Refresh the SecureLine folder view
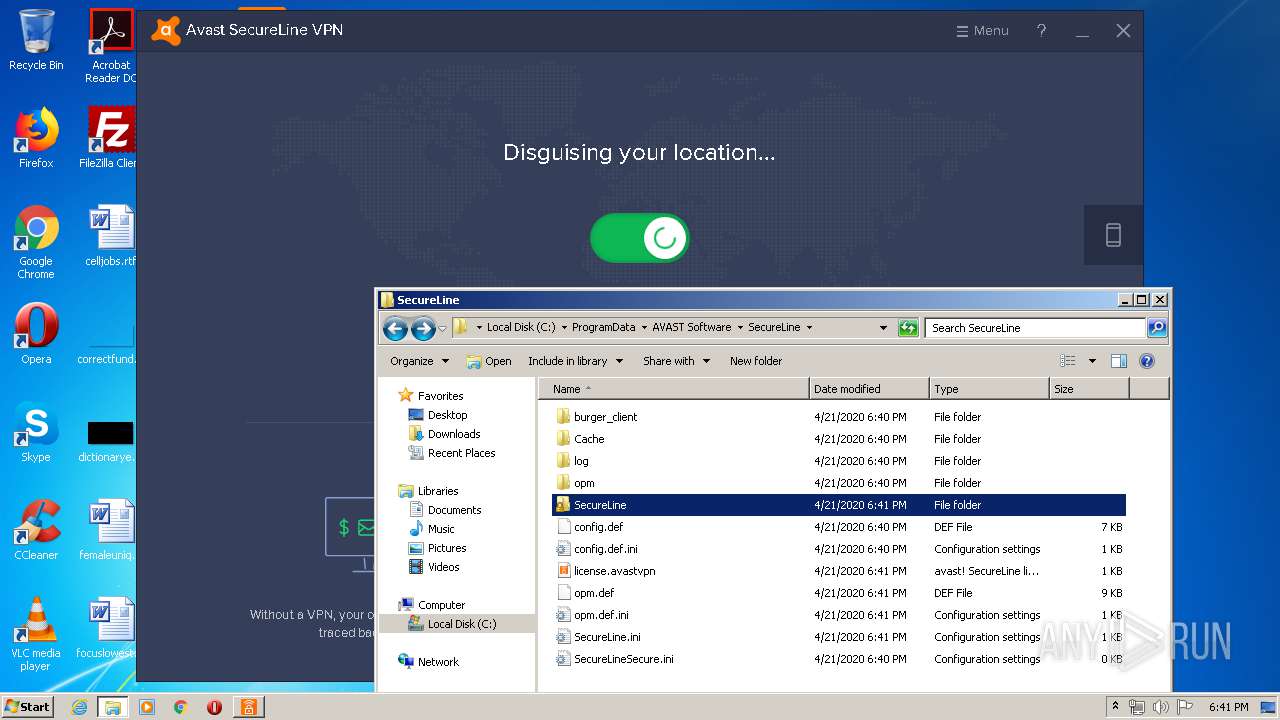 (x=908, y=327)
